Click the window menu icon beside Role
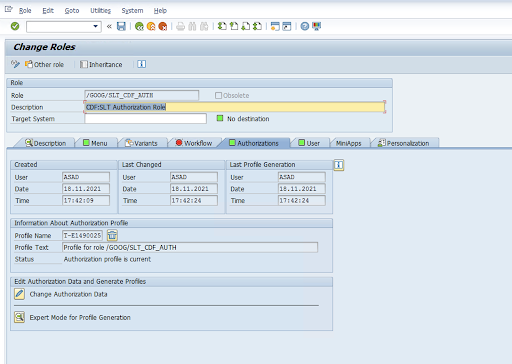This screenshot has height=364, width=512. [x=9, y=9]
